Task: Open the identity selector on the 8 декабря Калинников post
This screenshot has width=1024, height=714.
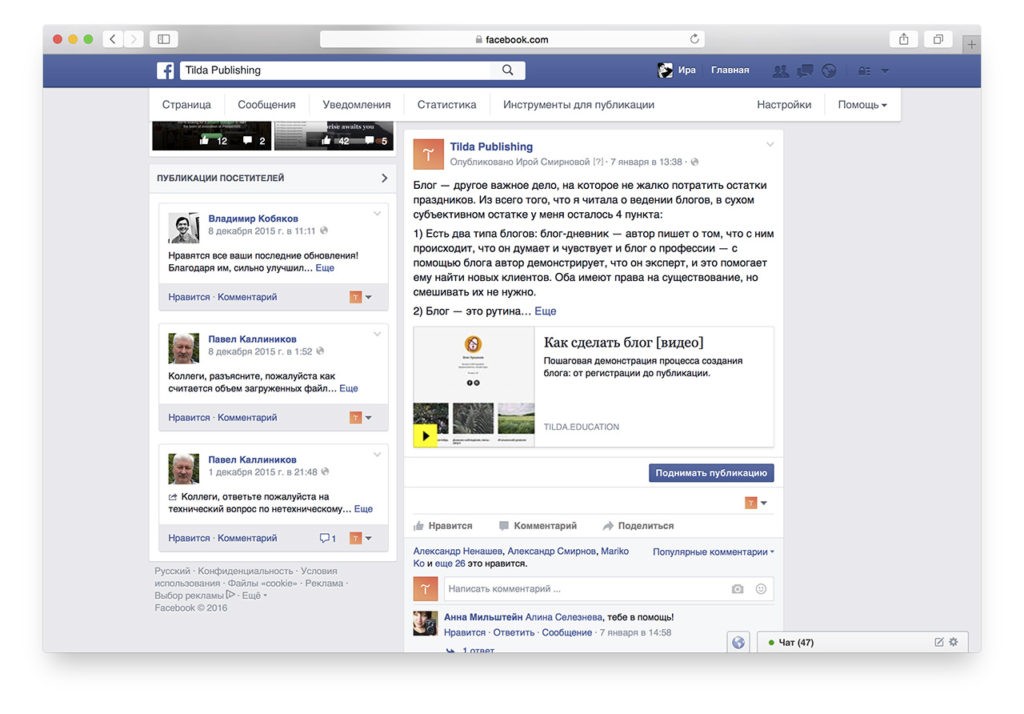Action: tap(360, 417)
